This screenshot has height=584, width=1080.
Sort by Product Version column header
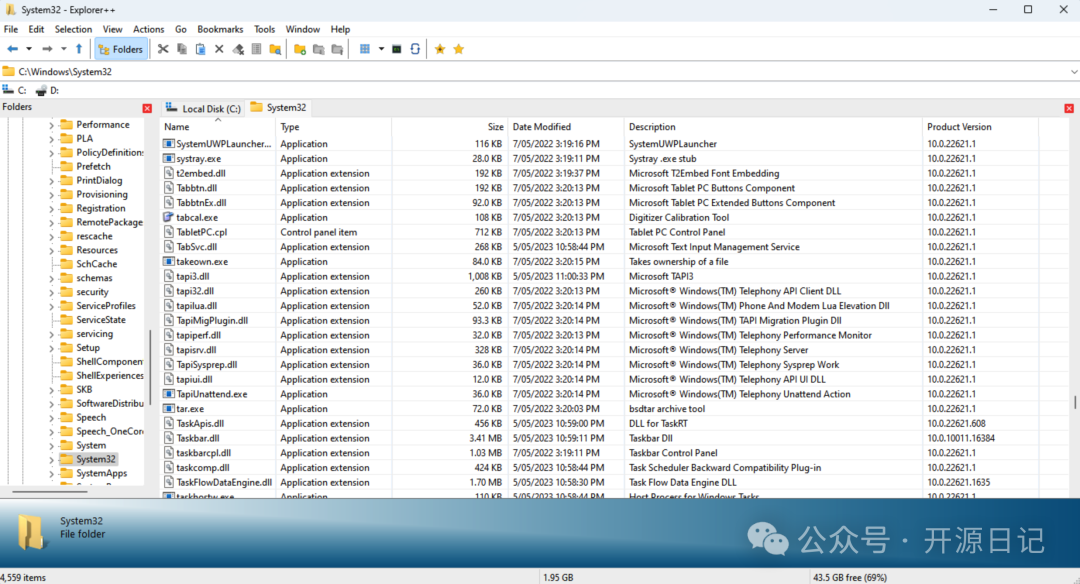pos(980,127)
